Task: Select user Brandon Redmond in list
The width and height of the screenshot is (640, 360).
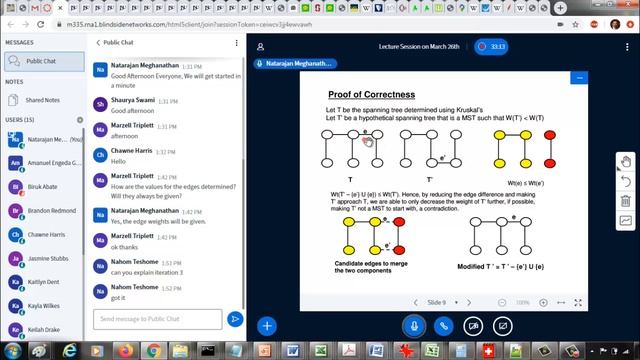Action: (44, 211)
